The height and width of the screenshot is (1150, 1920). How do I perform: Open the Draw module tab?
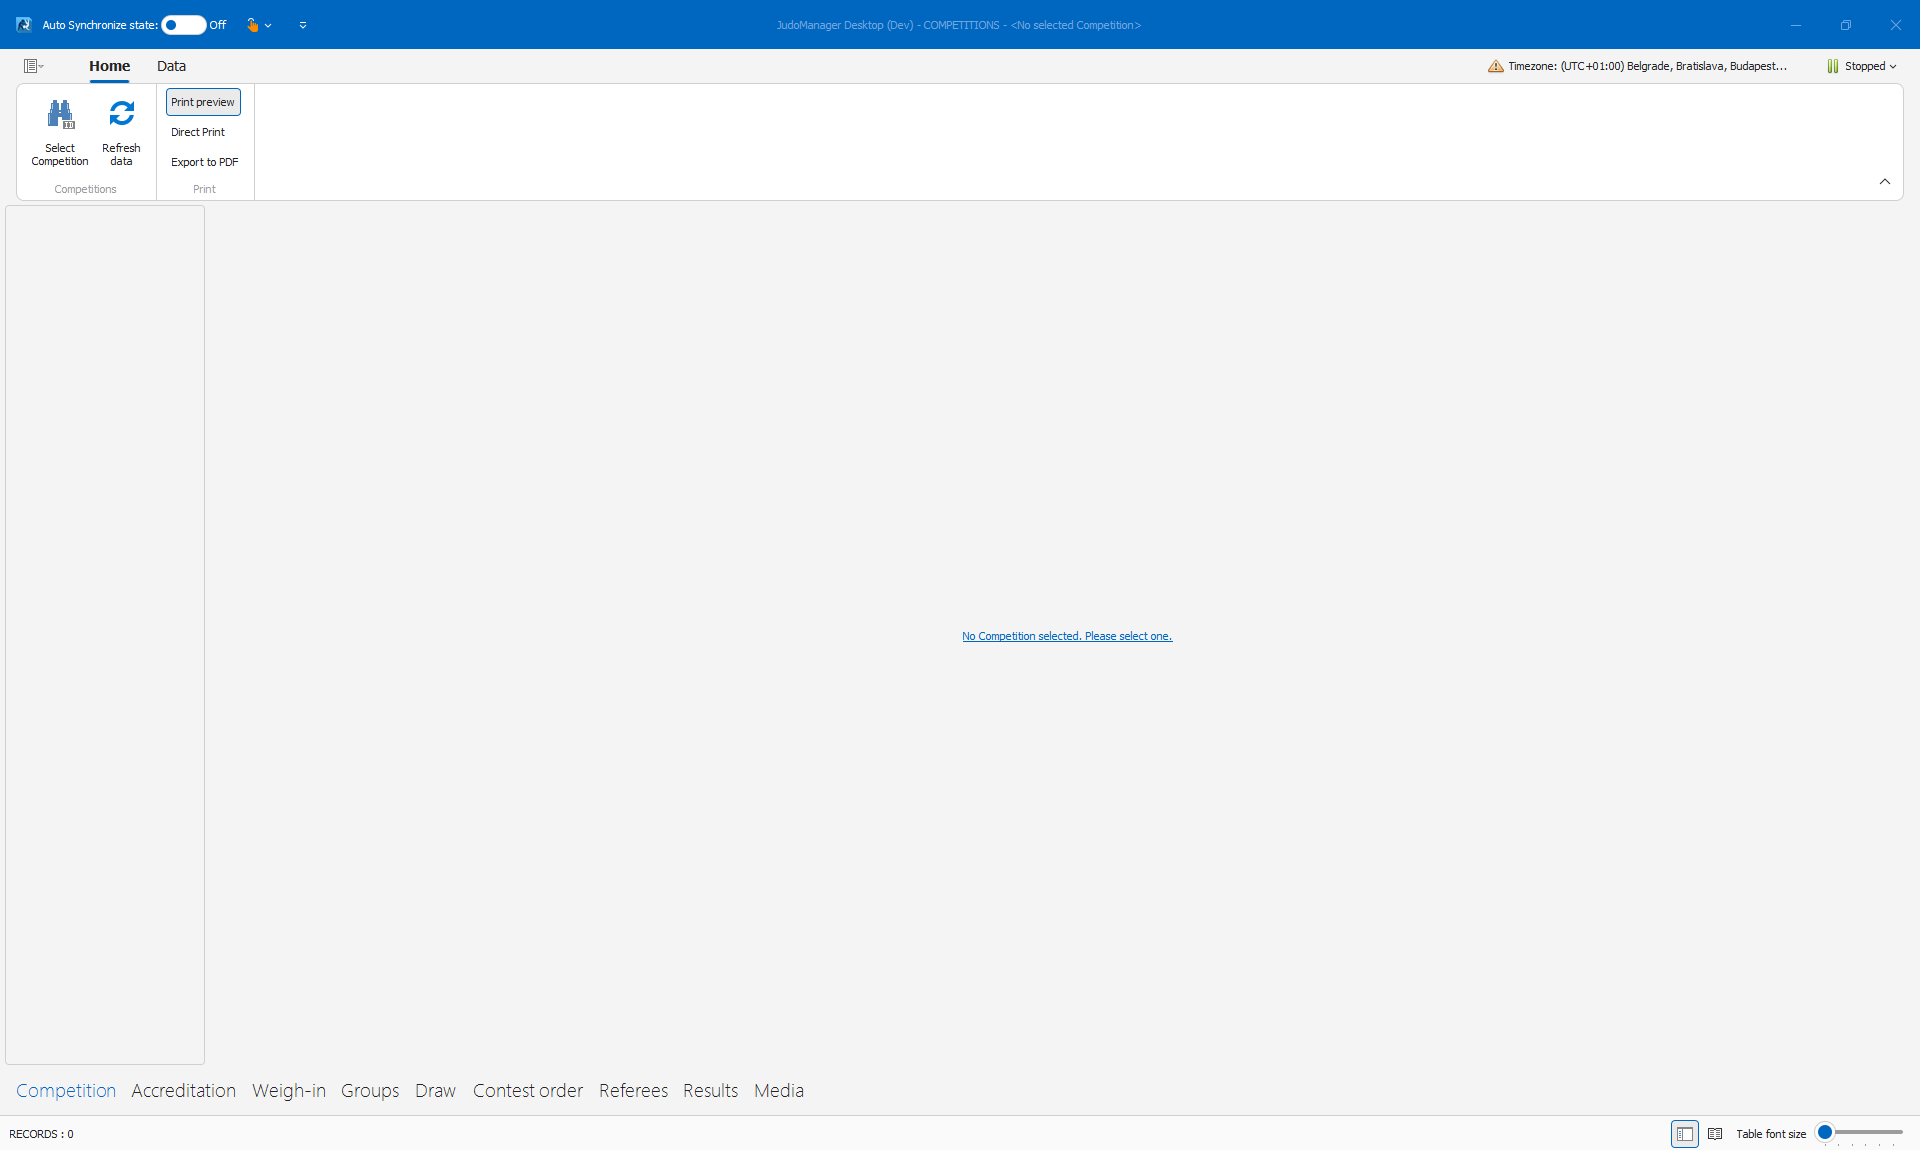(x=436, y=1091)
